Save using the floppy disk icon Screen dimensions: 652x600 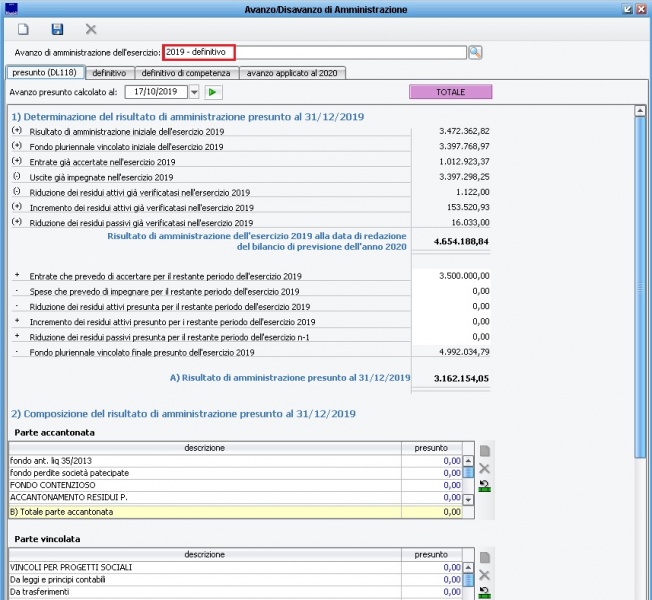[x=57, y=30]
